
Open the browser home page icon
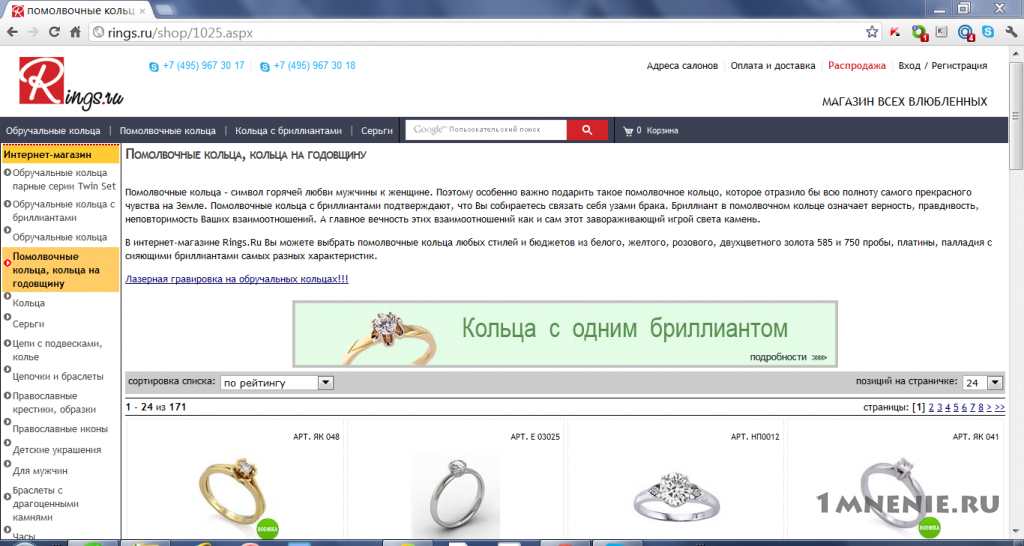coord(75,32)
